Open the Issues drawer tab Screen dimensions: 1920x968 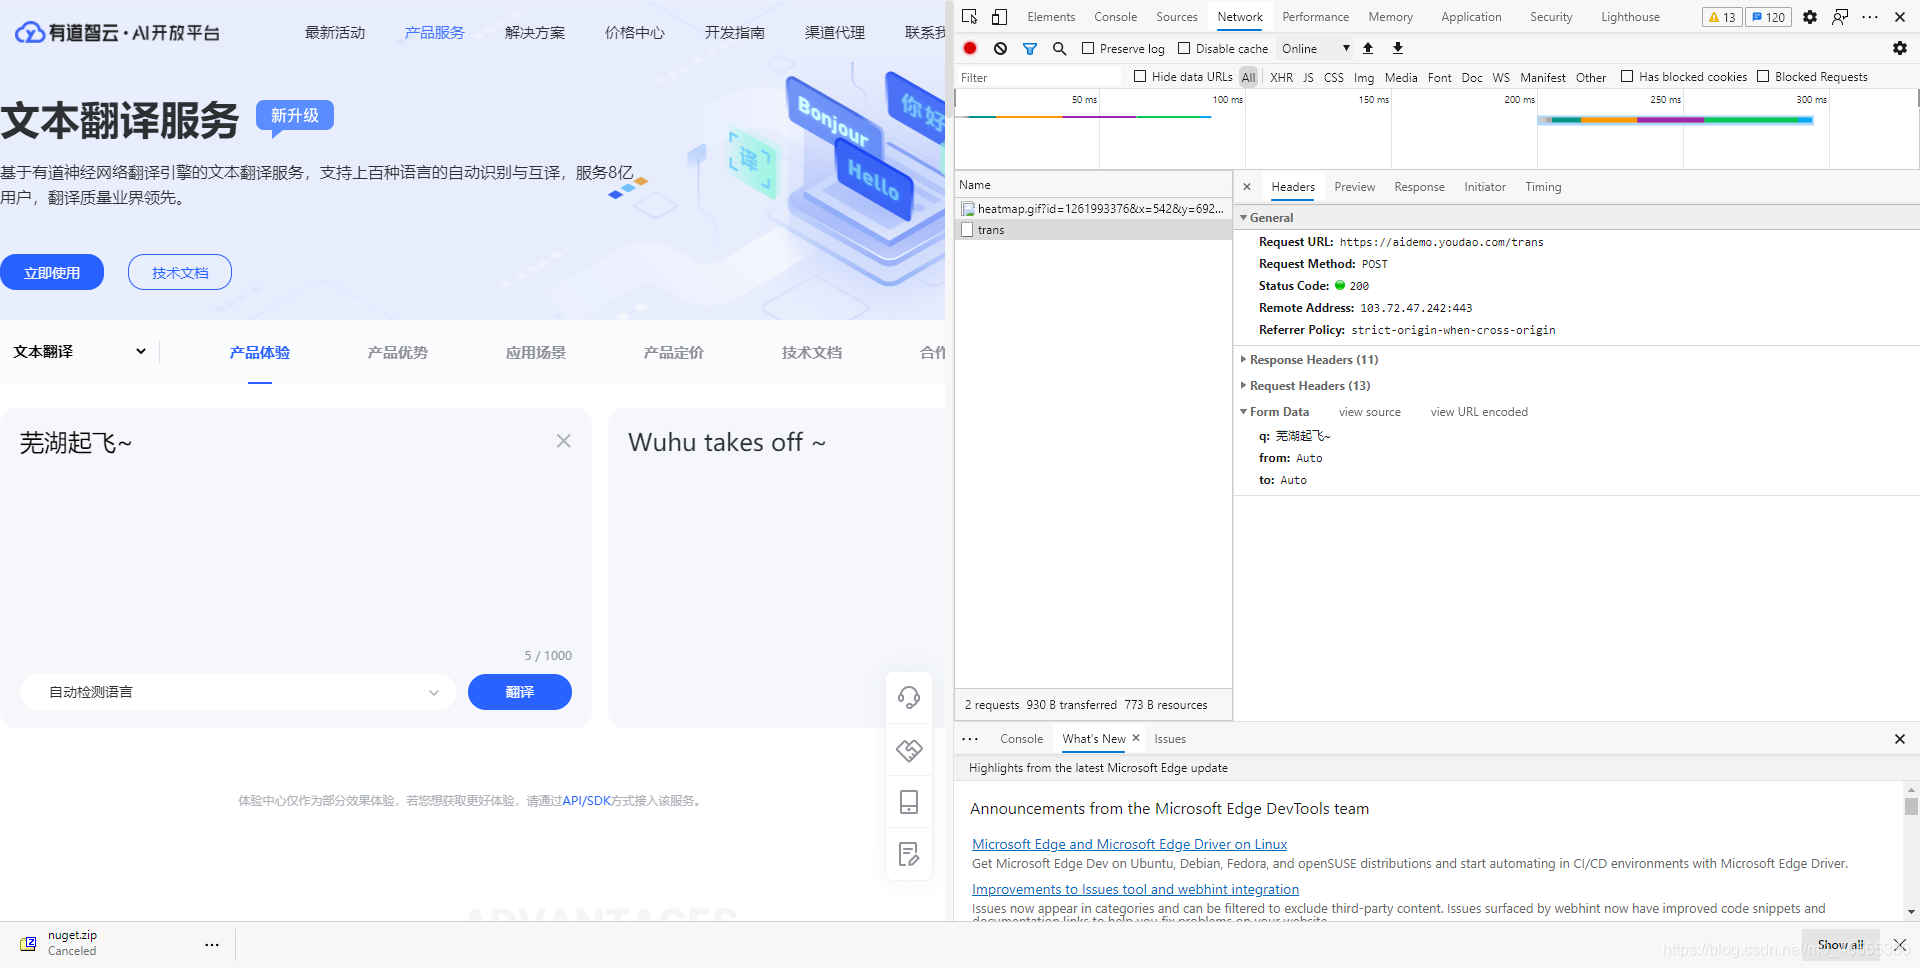(1170, 739)
